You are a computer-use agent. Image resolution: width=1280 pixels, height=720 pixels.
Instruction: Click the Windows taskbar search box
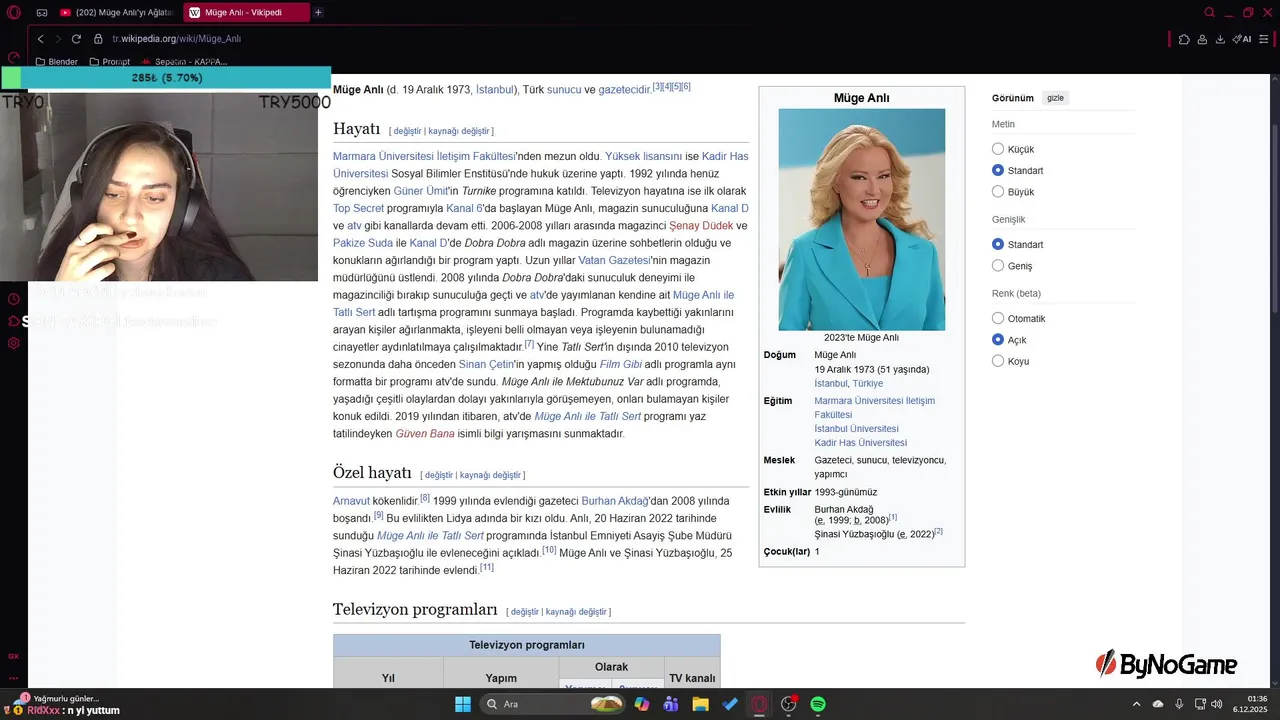[553, 704]
